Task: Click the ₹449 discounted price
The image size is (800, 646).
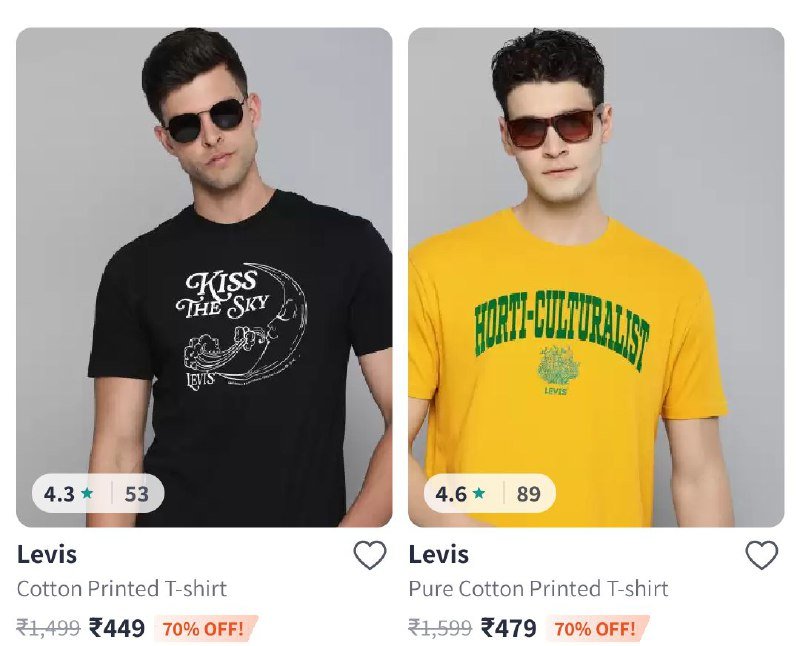Action: (x=117, y=628)
